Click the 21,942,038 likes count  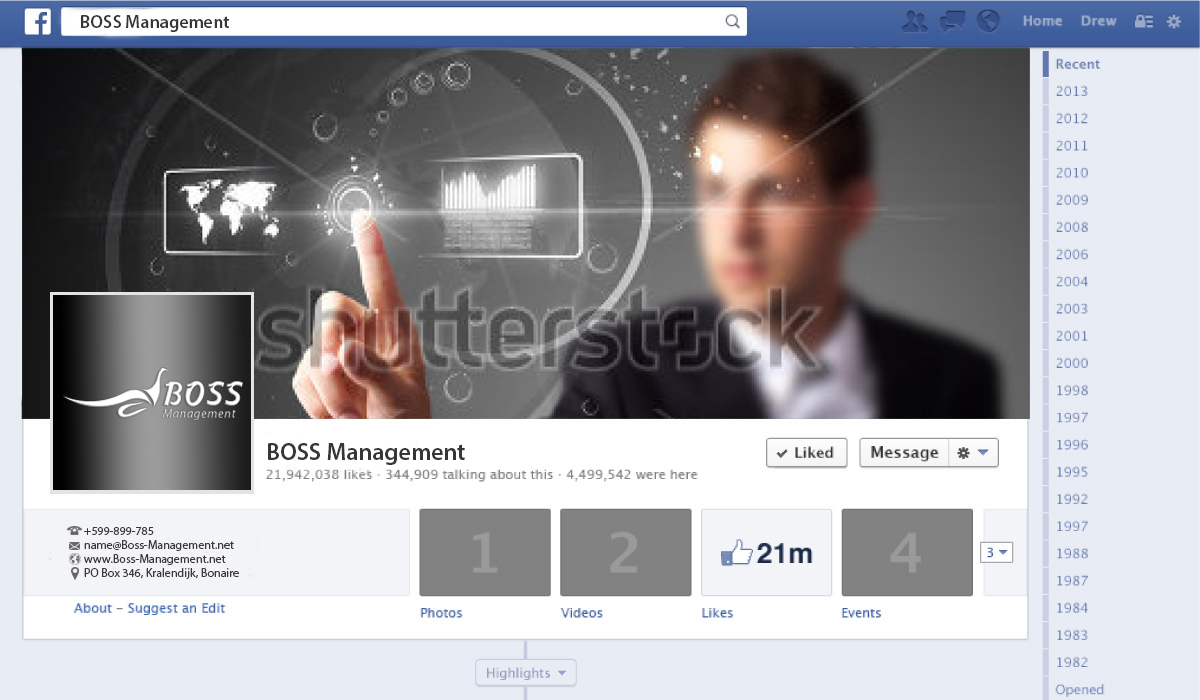[x=319, y=475]
